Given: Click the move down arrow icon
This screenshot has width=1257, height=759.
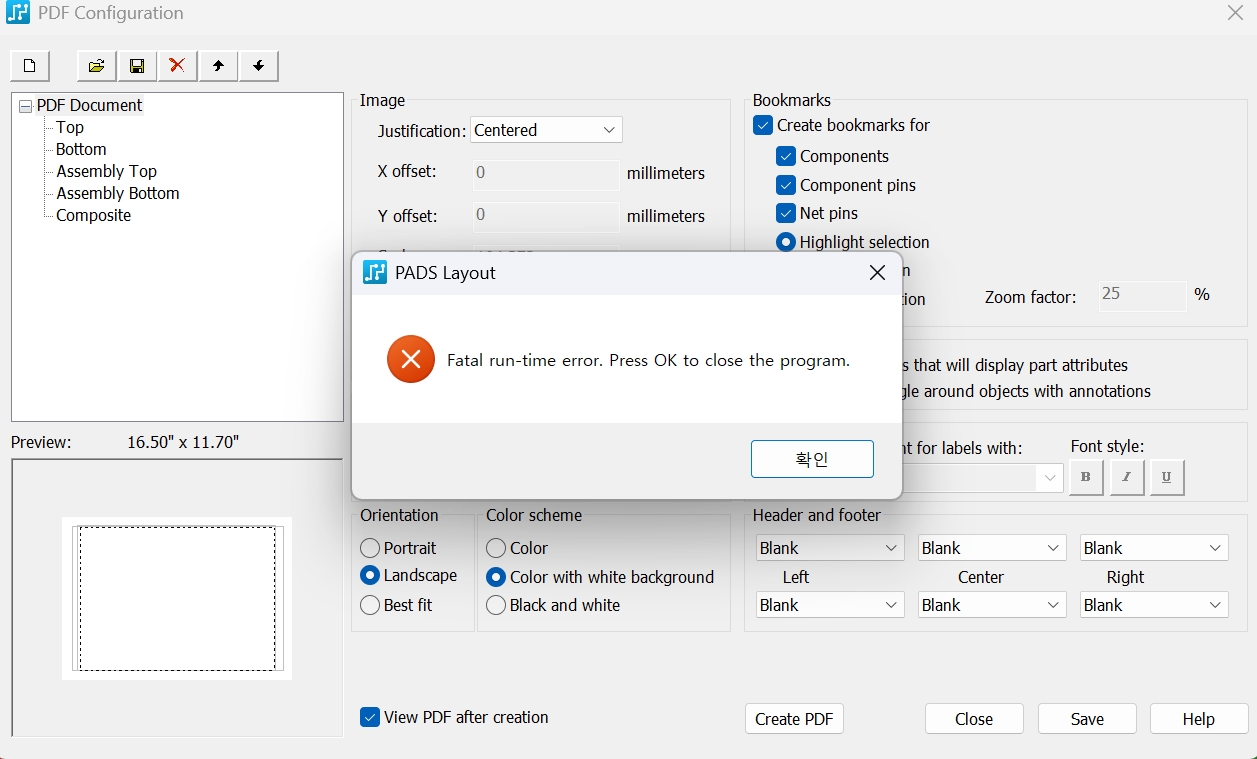Looking at the screenshot, I should pos(258,66).
